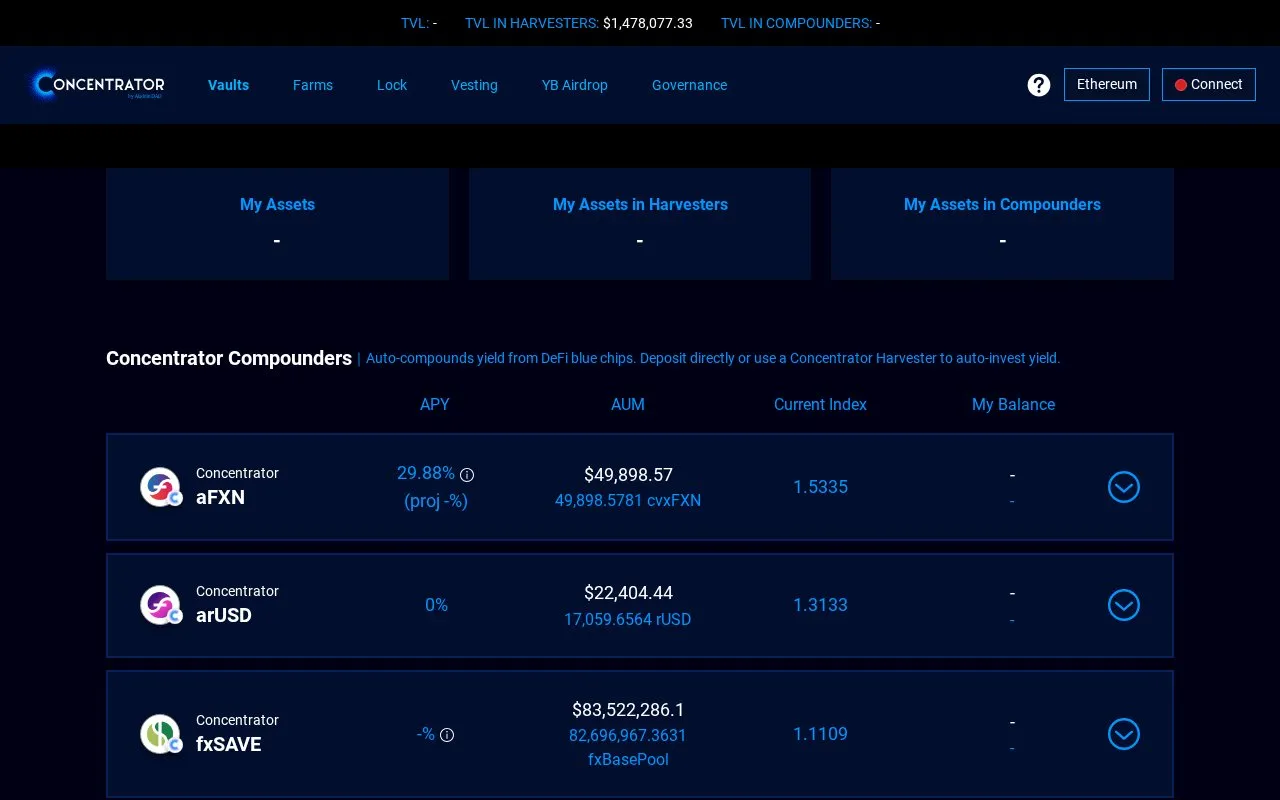Click the fxSAVE AUM value $83,522,286.1
The image size is (1280, 800).
(x=628, y=710)
